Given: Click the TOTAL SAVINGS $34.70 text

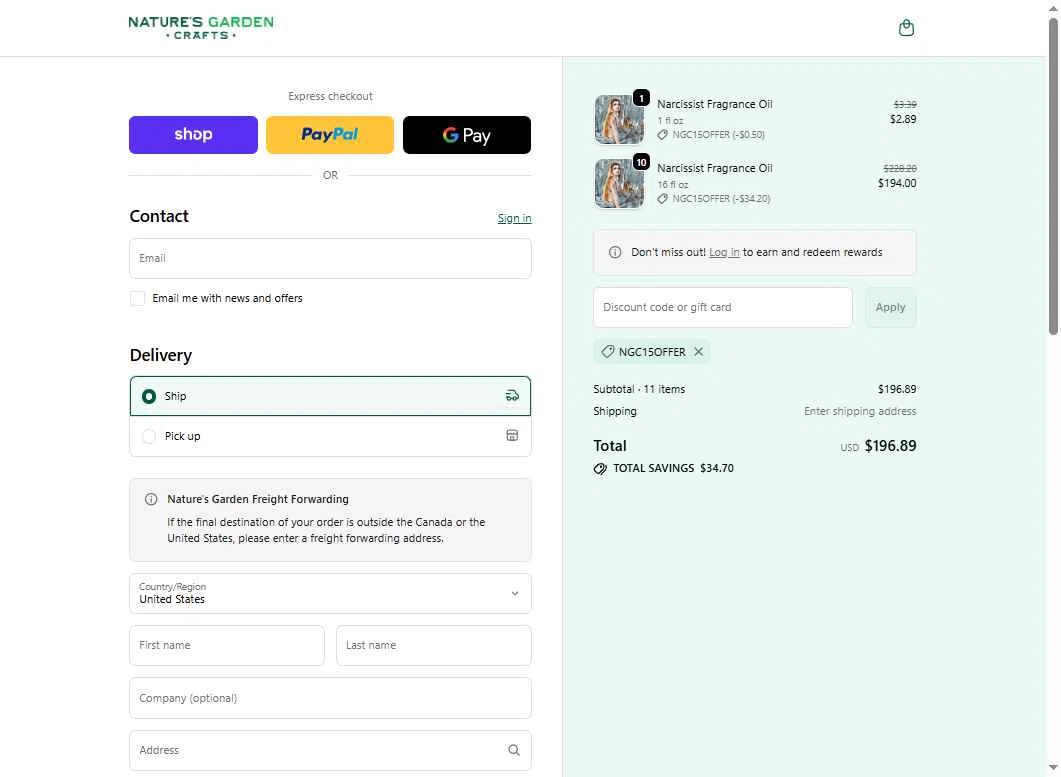Looking at the screenshot, I should [673, 468].
